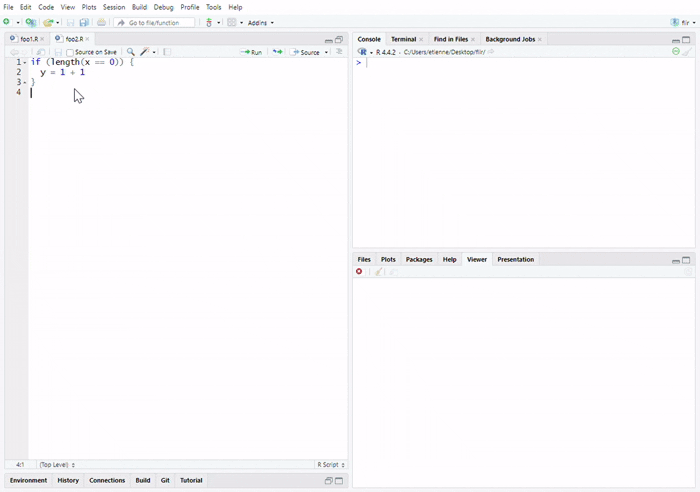Click the Source button
Screen dimensions: 700x492
pyautogui.click(x=305, y=52)
